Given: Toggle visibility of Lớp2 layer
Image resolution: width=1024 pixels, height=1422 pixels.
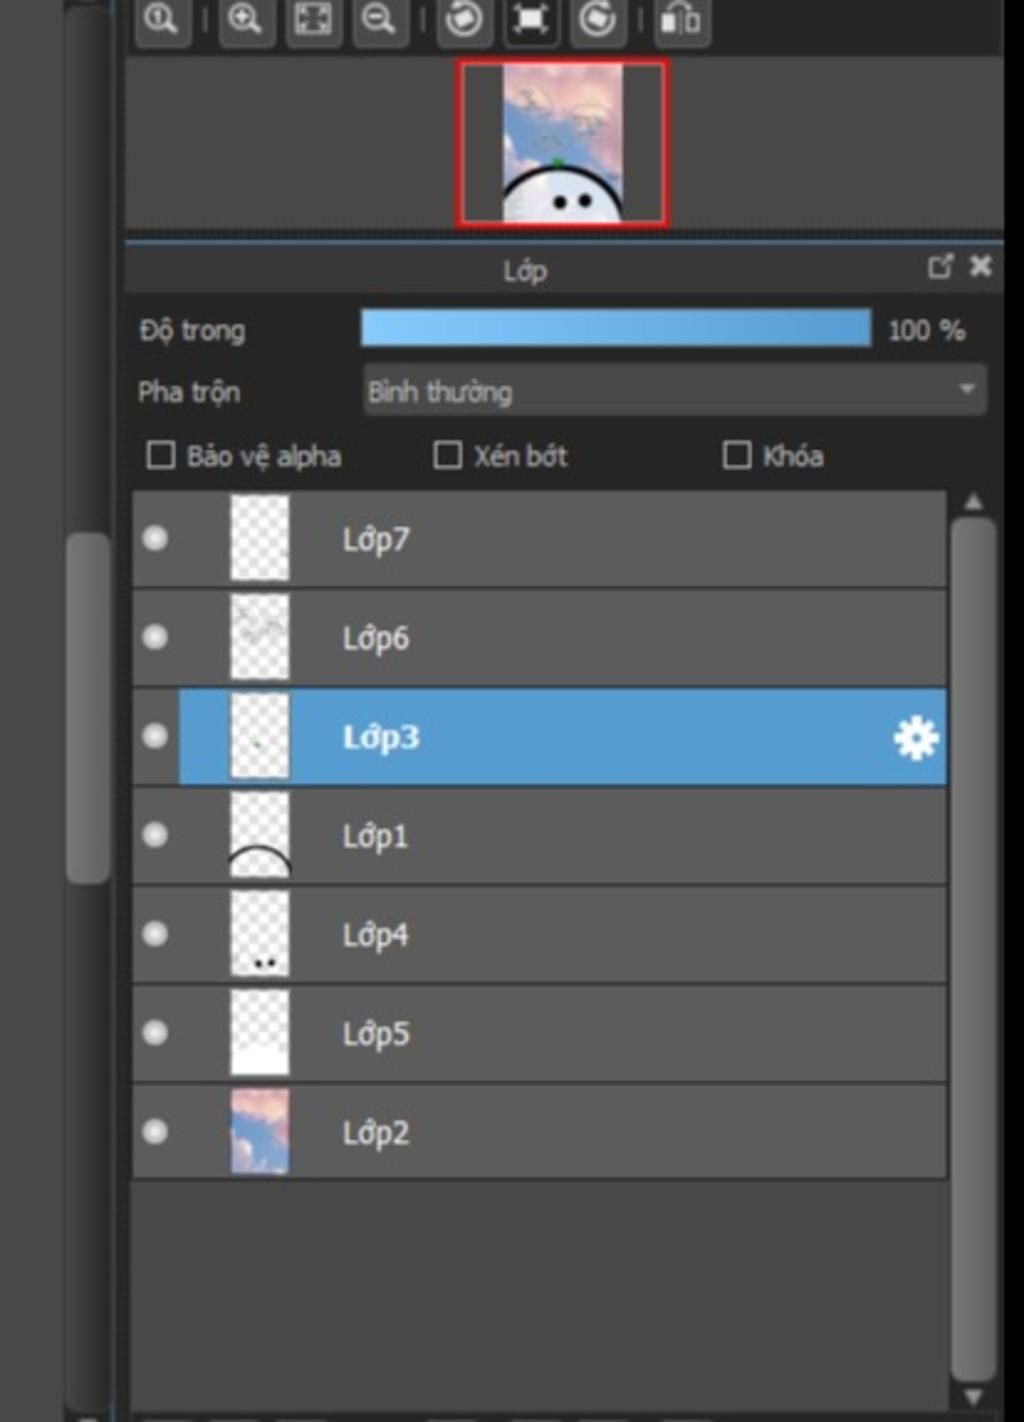Looking at the screenshot, I should click(155, 1132).
